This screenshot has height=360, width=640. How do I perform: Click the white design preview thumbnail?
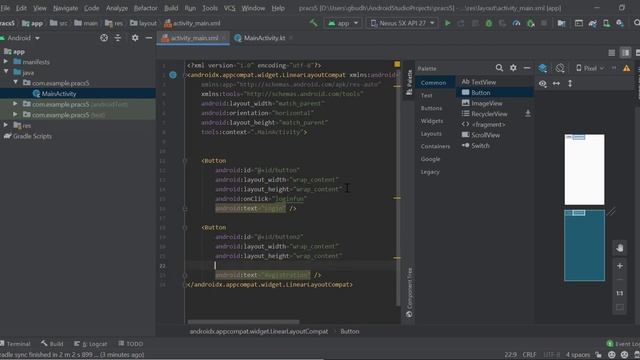(584, 169)
